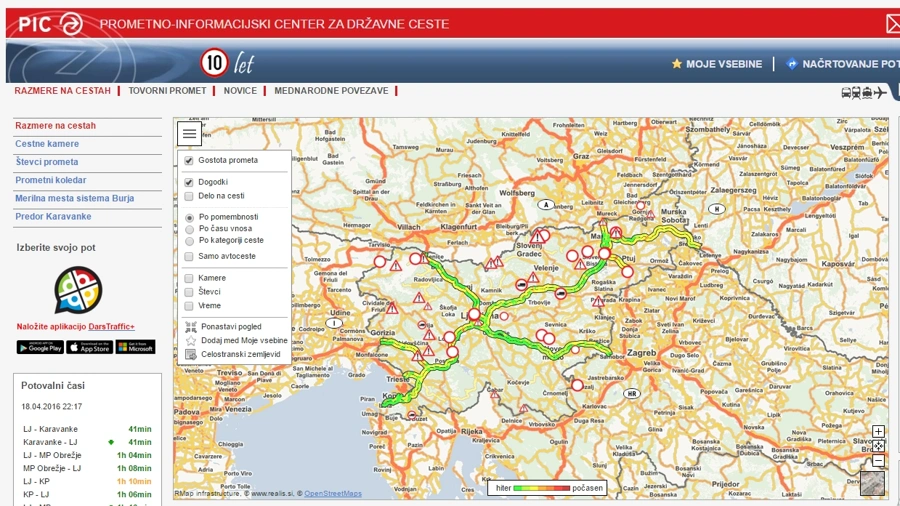This screenshot has width=900, height=506.
Task: Open the map layers hamburger menu
Action: [189, 134]
